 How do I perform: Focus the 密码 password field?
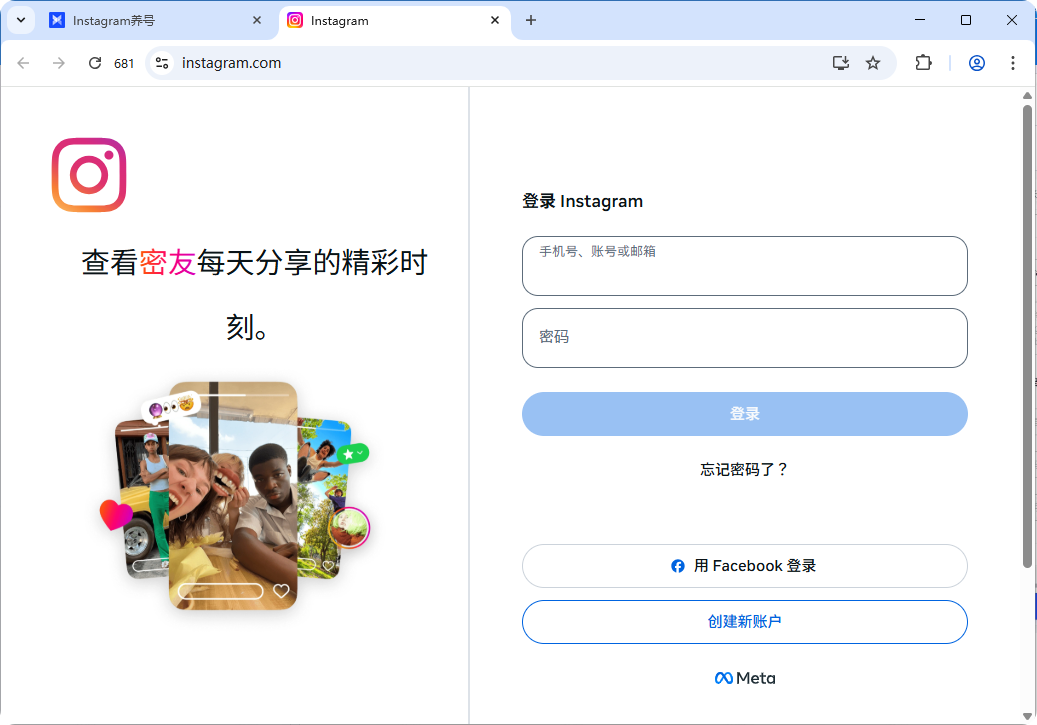(x=744, y=338)
